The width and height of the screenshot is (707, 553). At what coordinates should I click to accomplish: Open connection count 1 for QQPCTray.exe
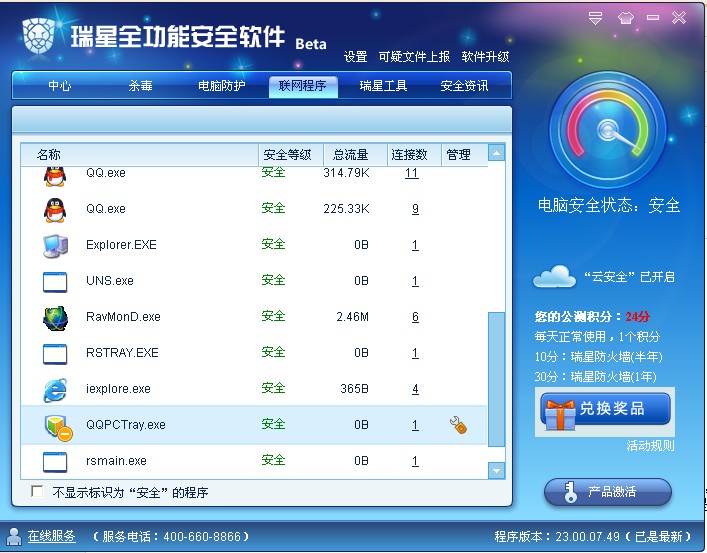pos(415,425)
